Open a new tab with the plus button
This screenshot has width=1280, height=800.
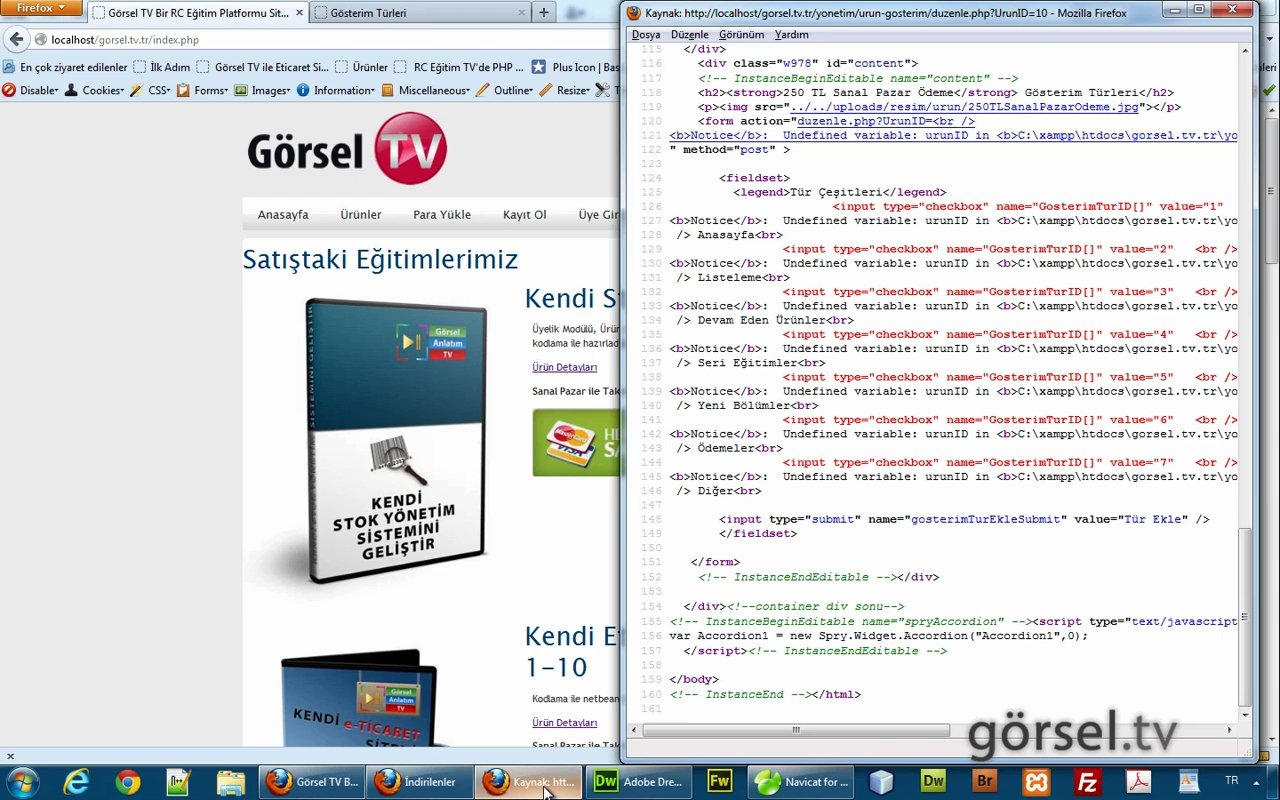(x=544, y=13)
